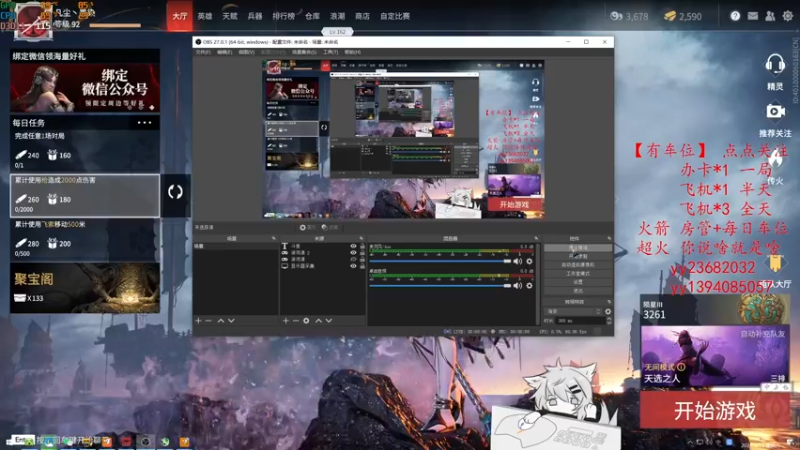Click the rank 3261 badge panel

(x=714, y=310)
